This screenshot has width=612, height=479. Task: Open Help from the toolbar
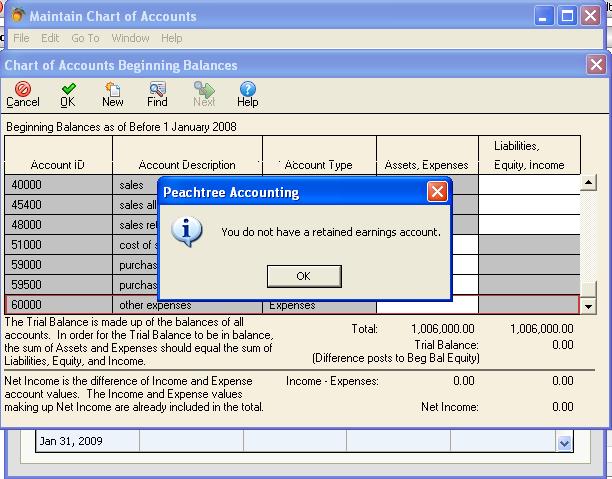coord(247,94)
